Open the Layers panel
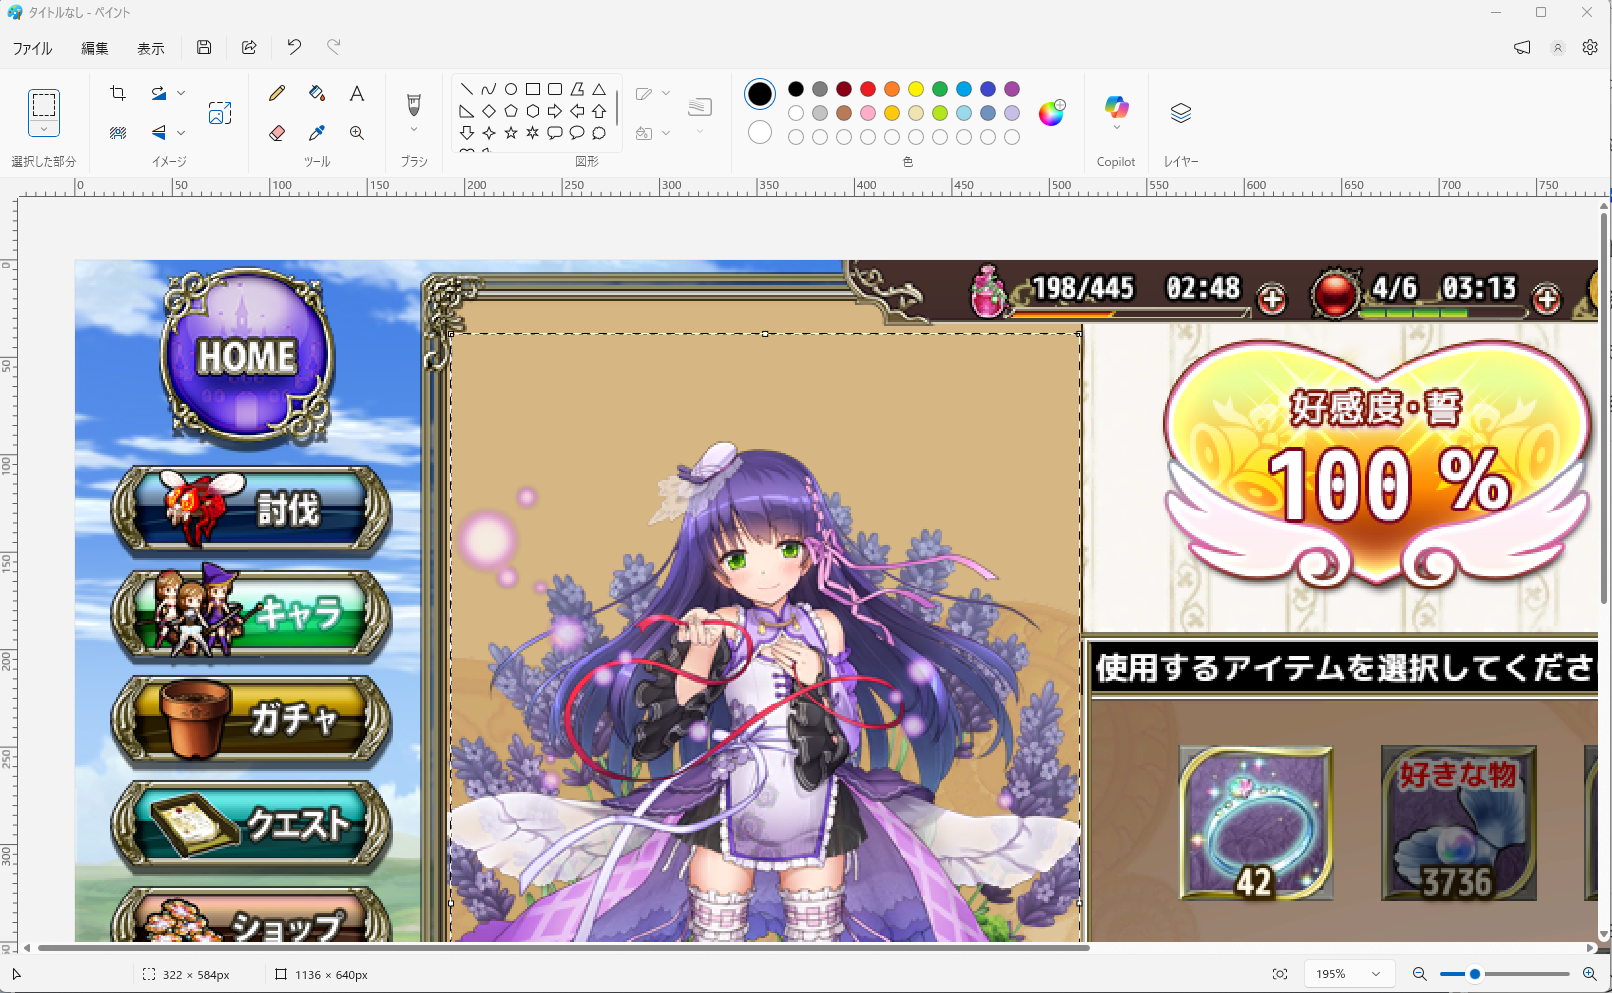 pos(1181,113)
